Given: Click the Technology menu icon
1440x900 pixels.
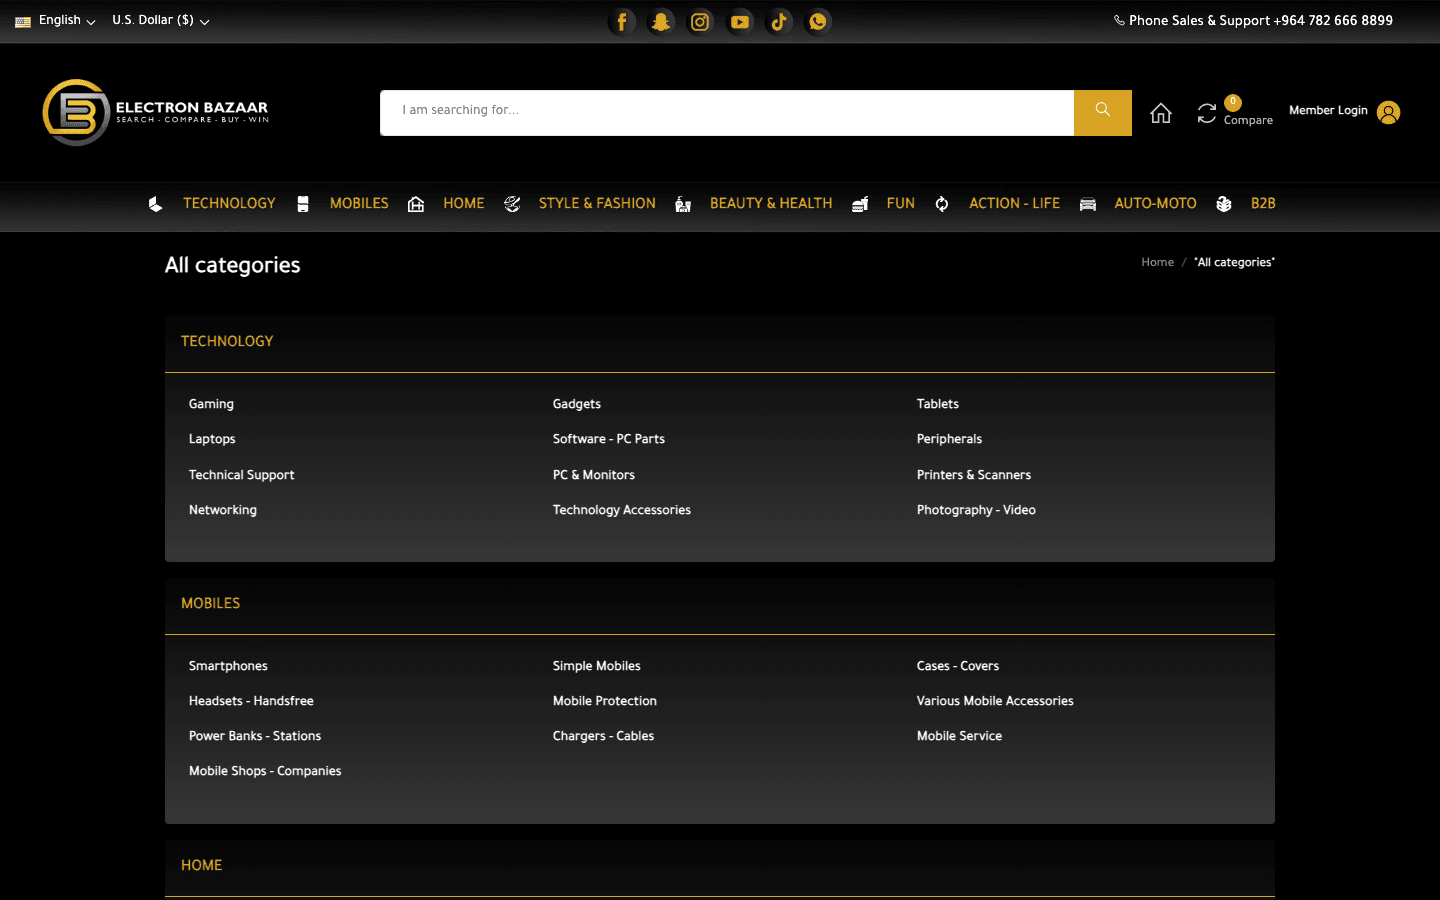Looking at the screenshot, I should pos(155,204).
